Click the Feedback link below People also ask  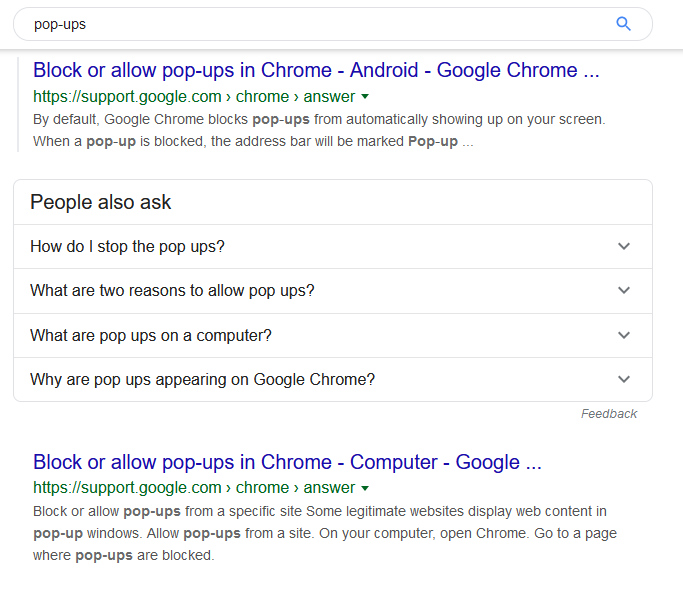609,414
